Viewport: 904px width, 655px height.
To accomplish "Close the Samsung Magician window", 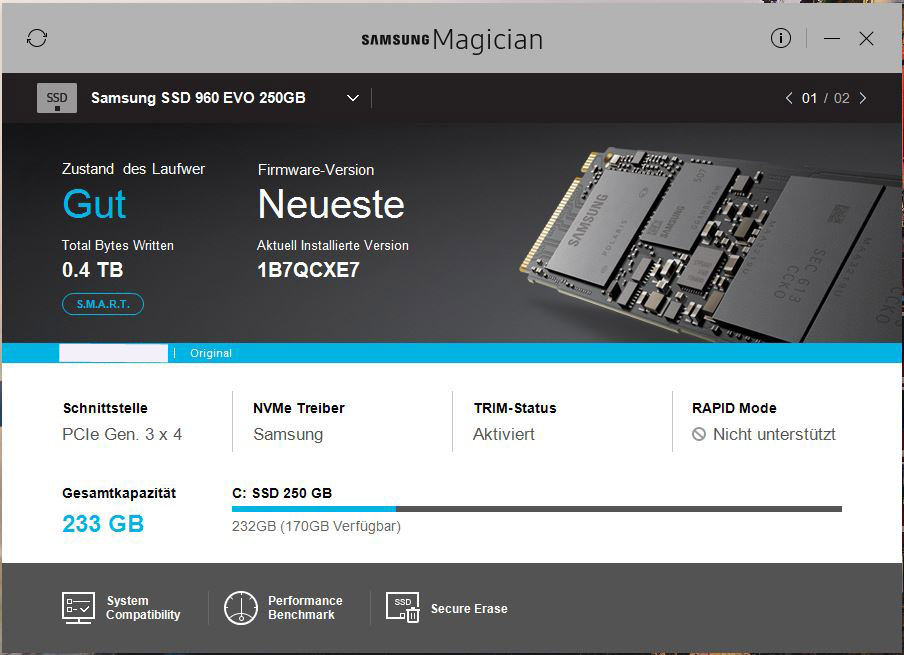I will tap(866, 39).
